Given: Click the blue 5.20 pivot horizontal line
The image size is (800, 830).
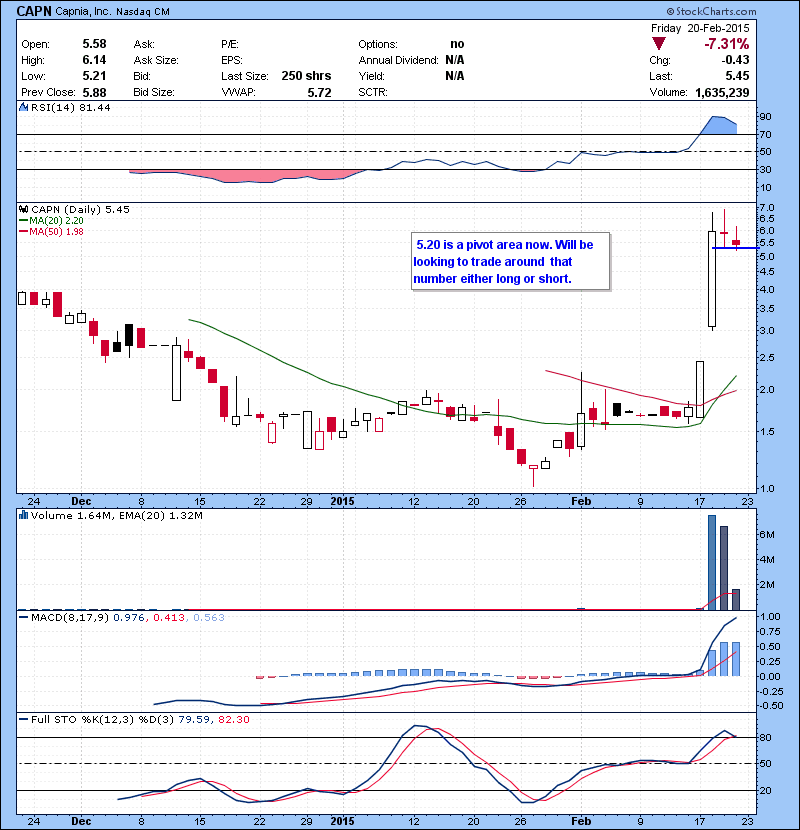Looking at the screenshot, I should pos(735,248).
